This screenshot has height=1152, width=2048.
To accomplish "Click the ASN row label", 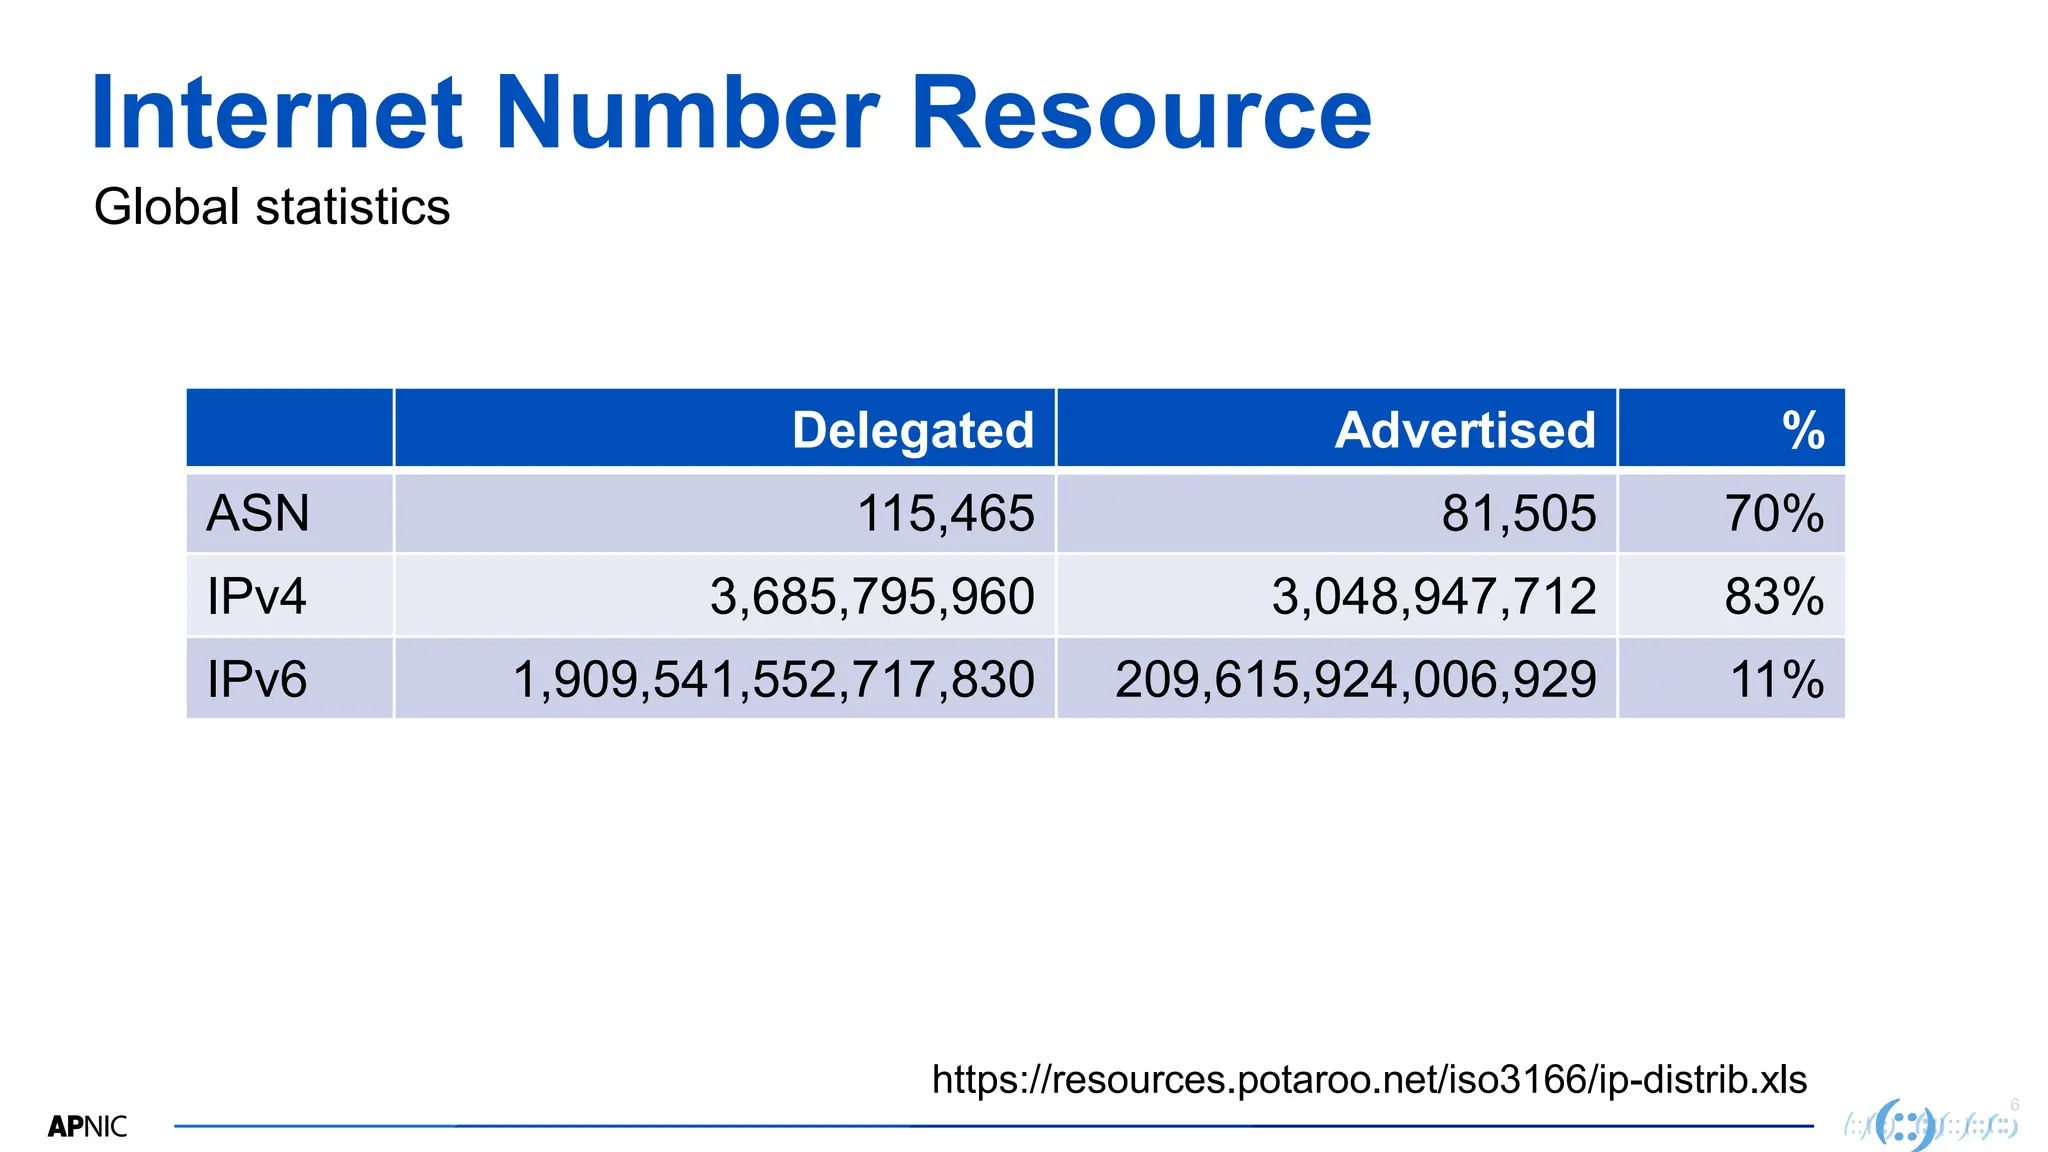I will pos(258,513).
